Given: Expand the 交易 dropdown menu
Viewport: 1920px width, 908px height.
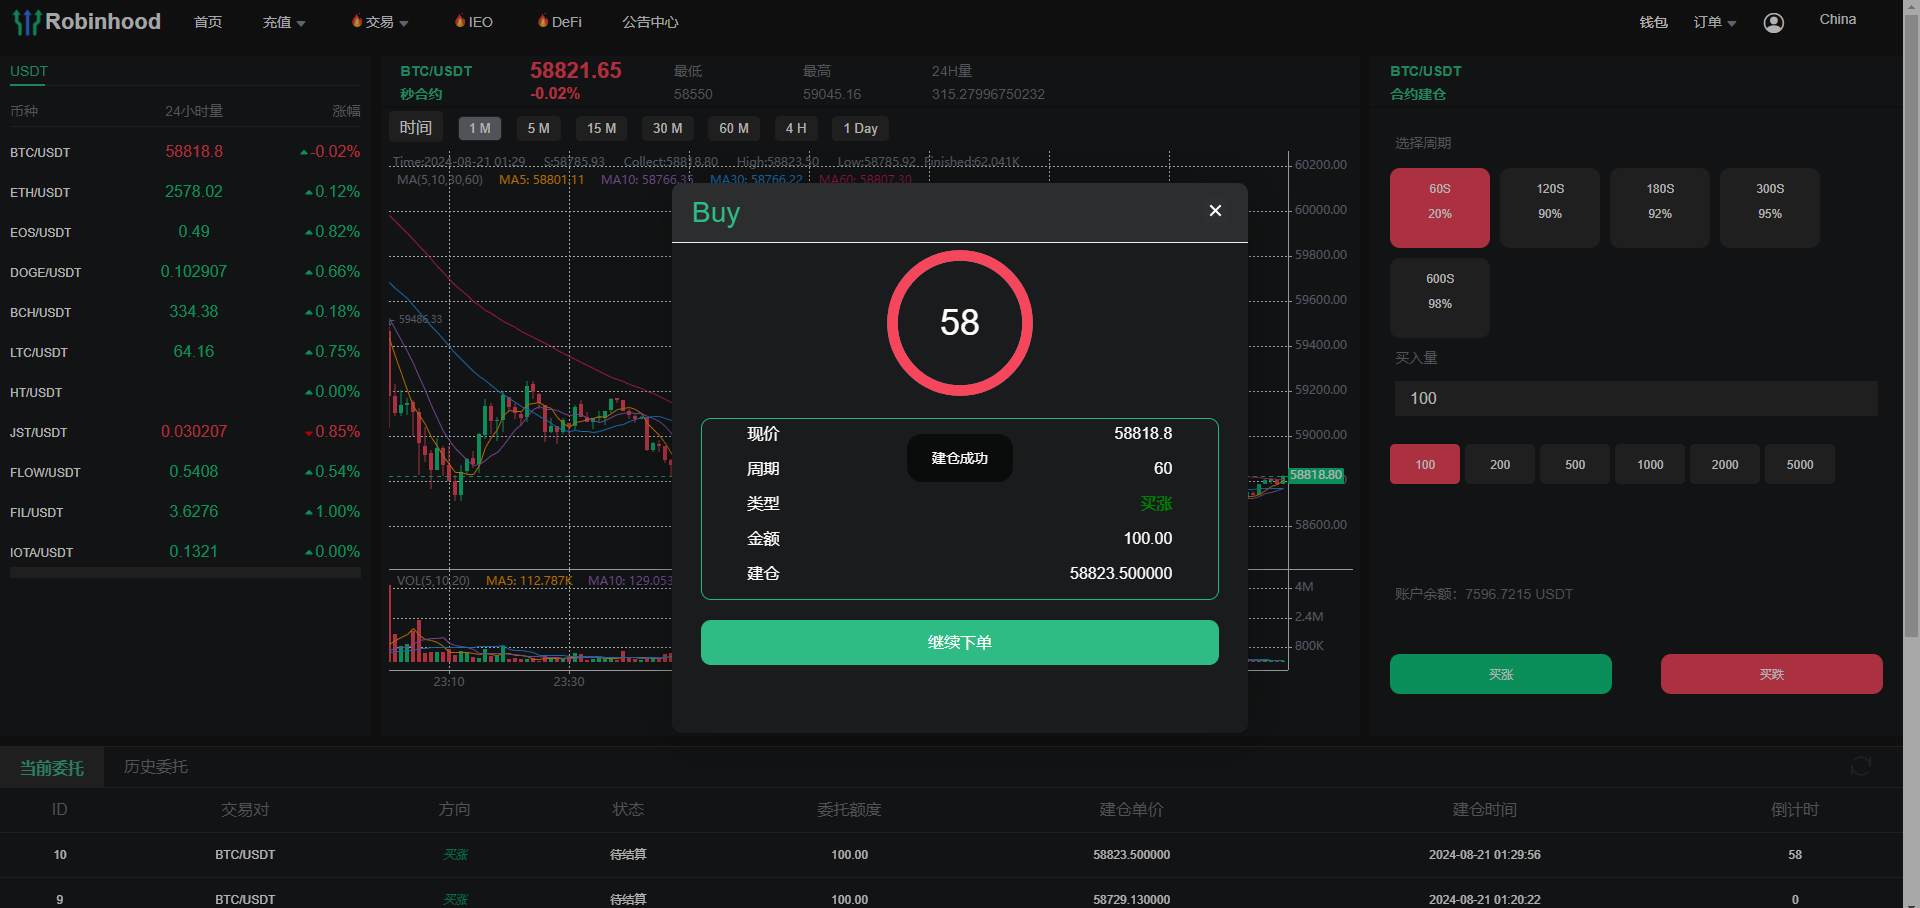Looking at the screenshot, I should [380, 22].
